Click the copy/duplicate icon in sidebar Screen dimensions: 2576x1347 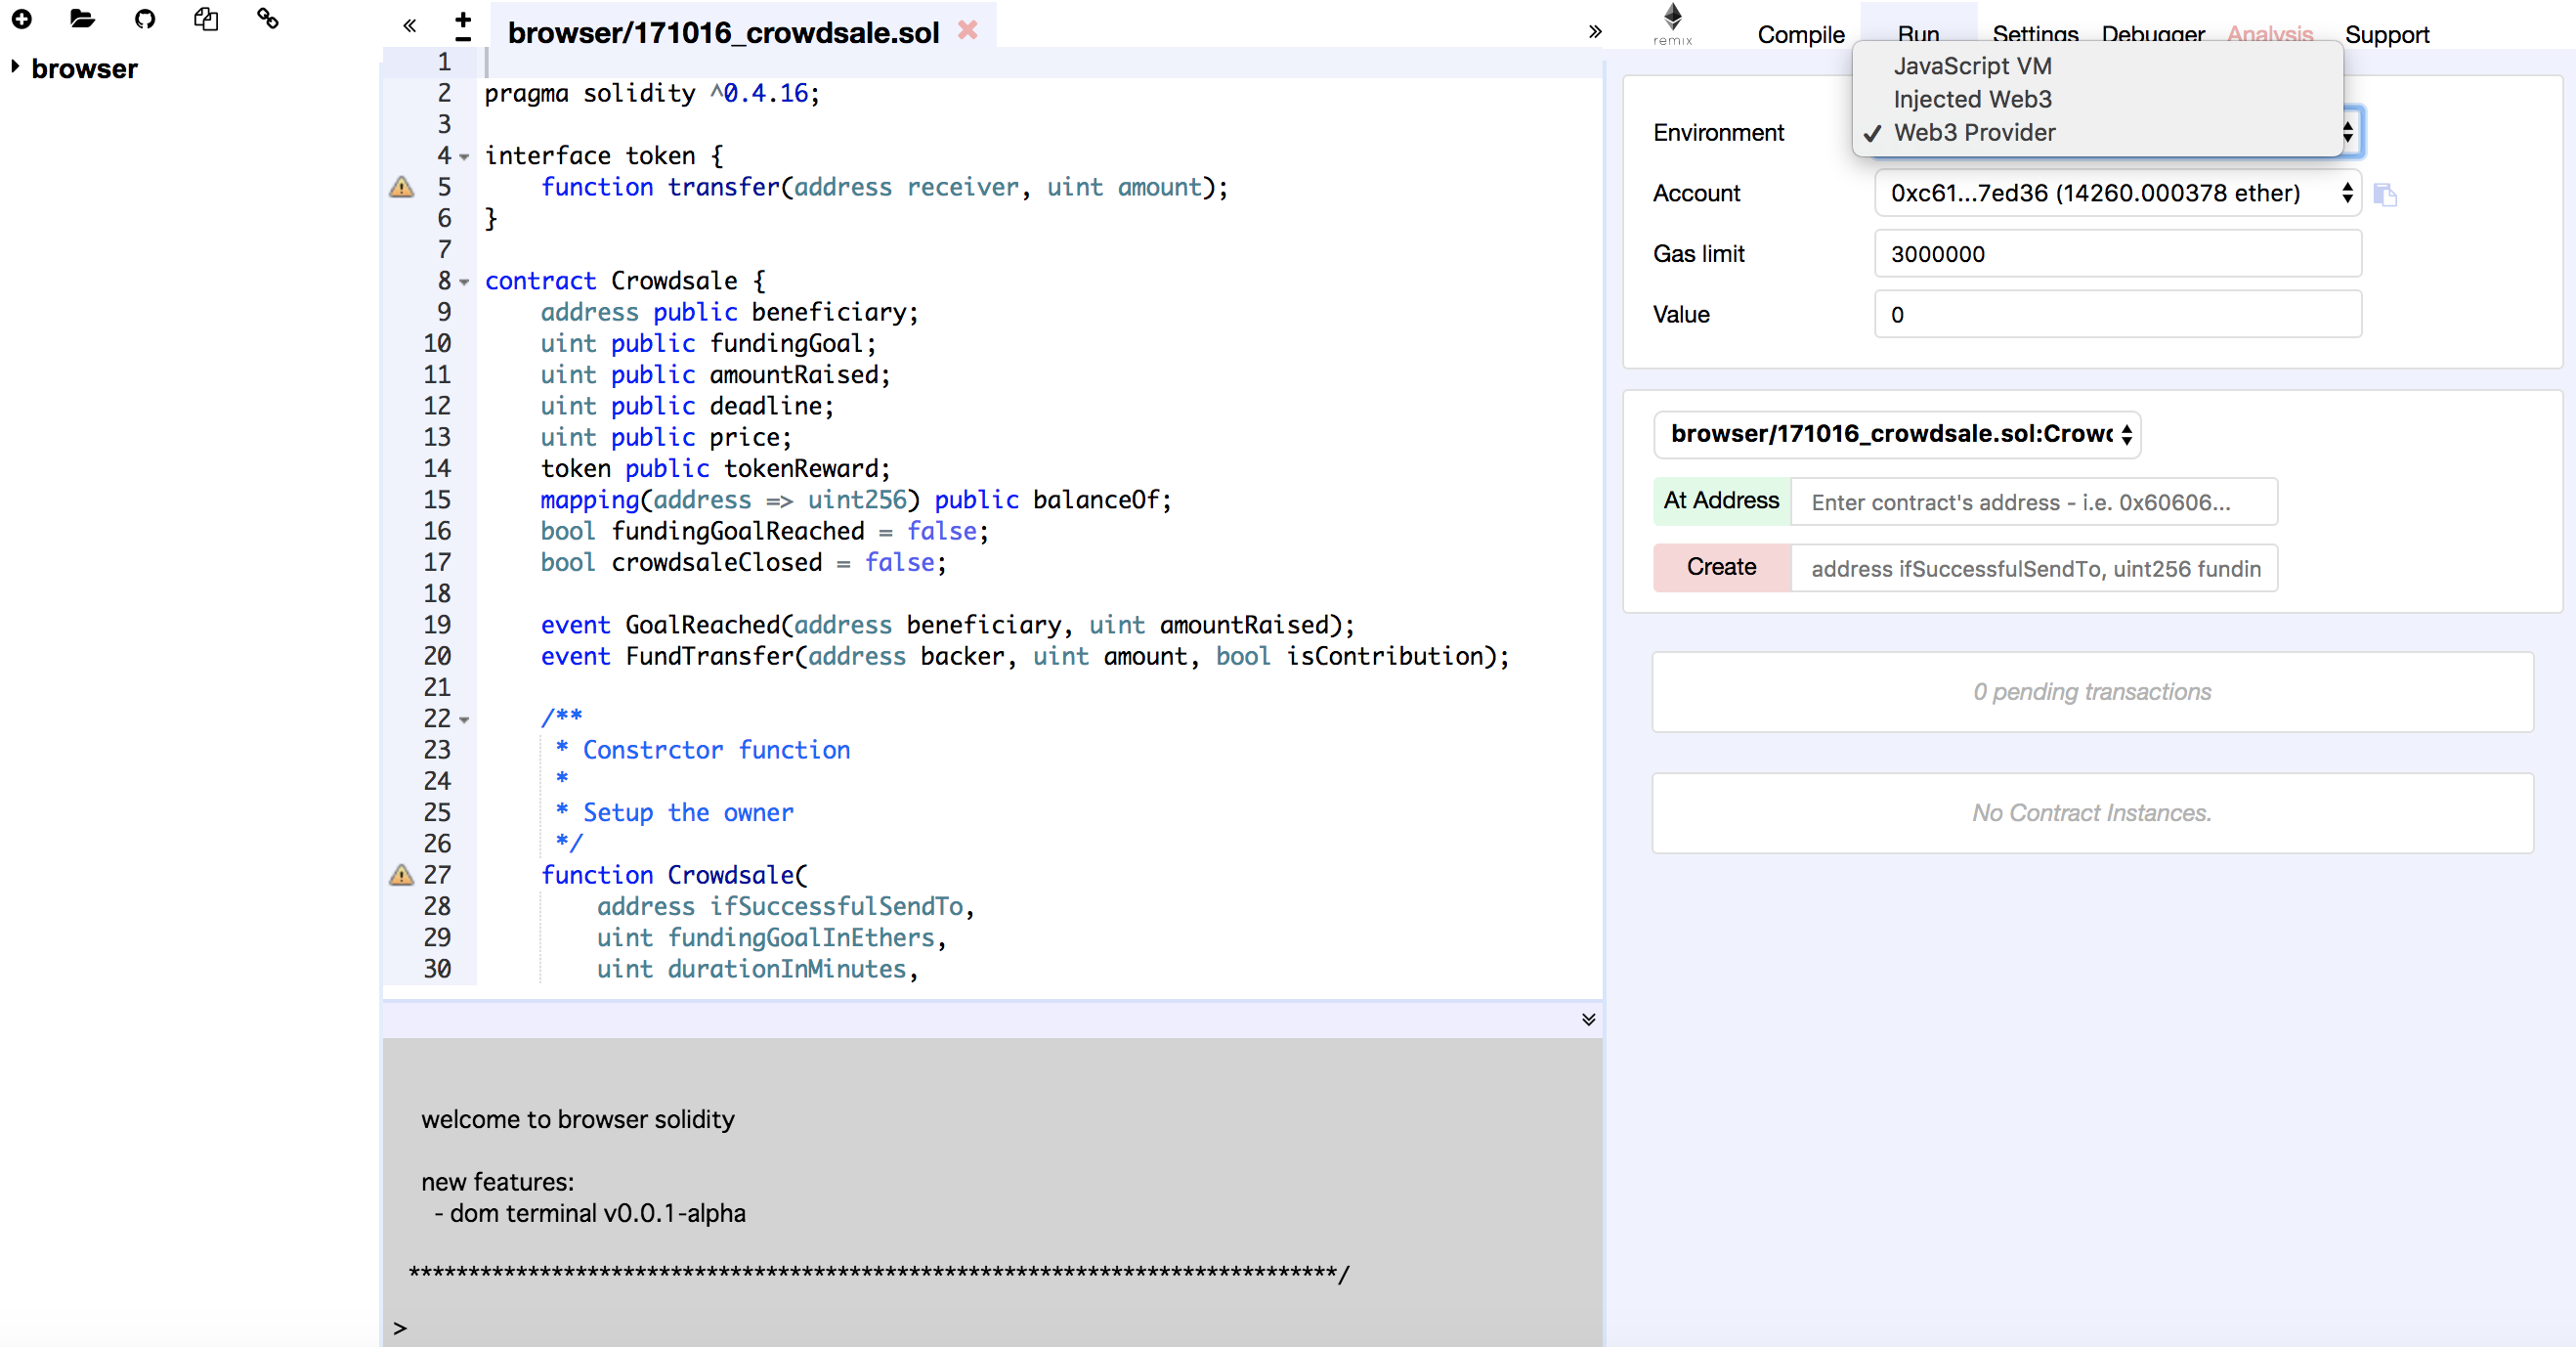point(204,21)
